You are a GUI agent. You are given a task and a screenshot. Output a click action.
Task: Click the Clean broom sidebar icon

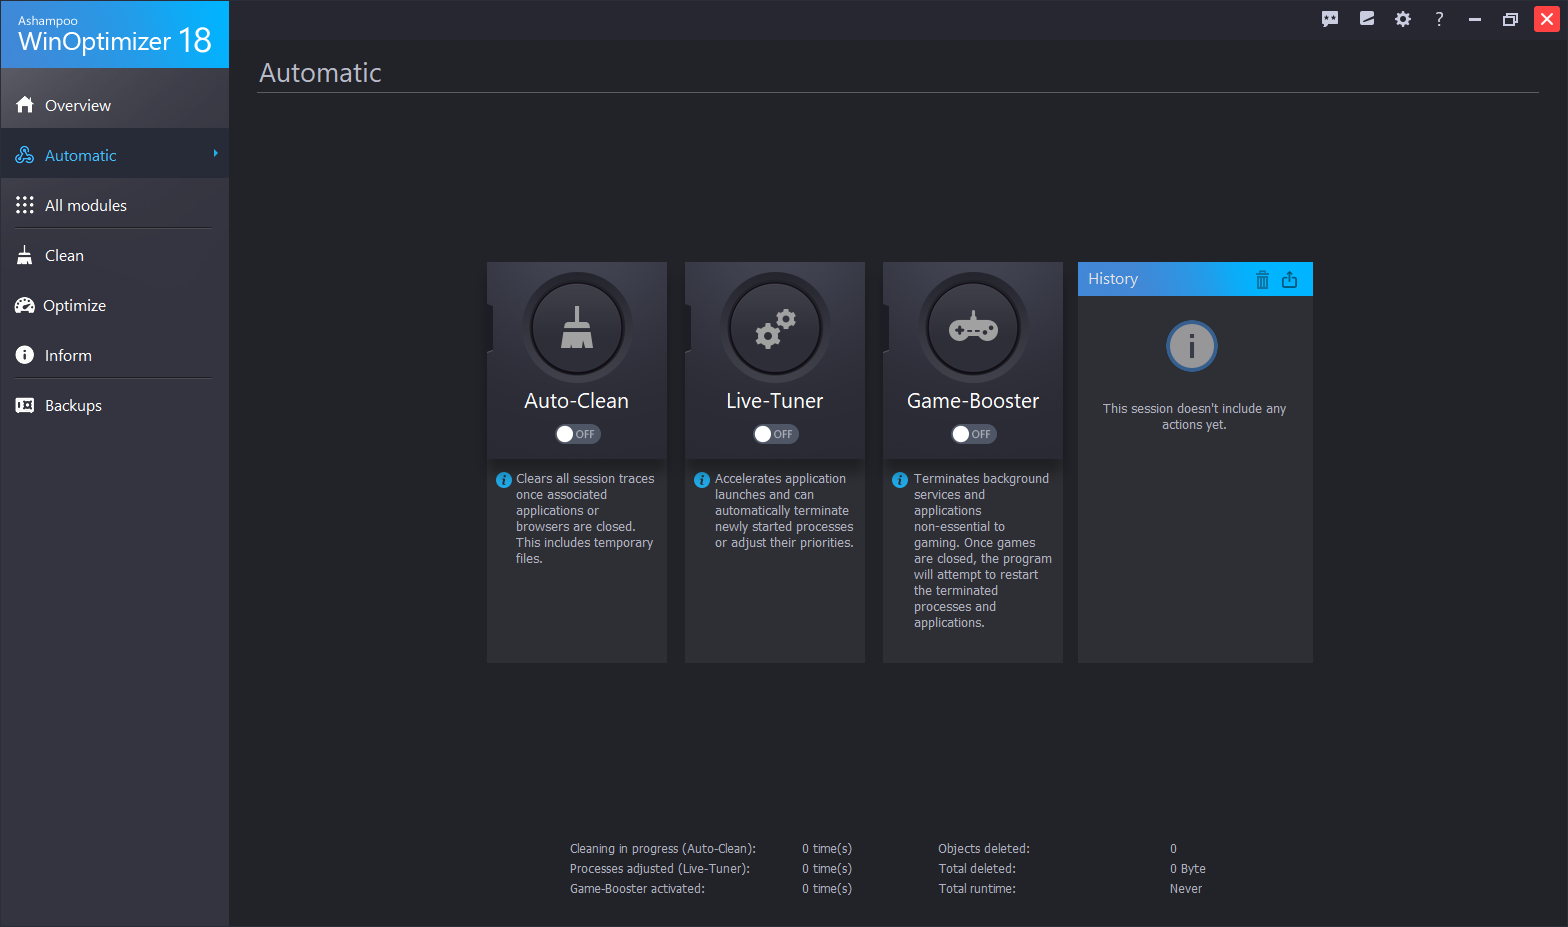[25, 255]
